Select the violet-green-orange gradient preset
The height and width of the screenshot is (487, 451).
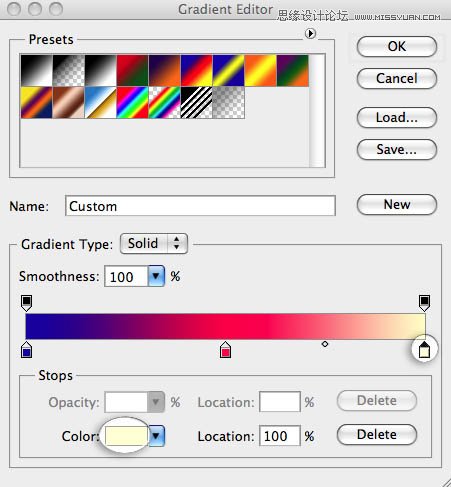coord(293,71)
